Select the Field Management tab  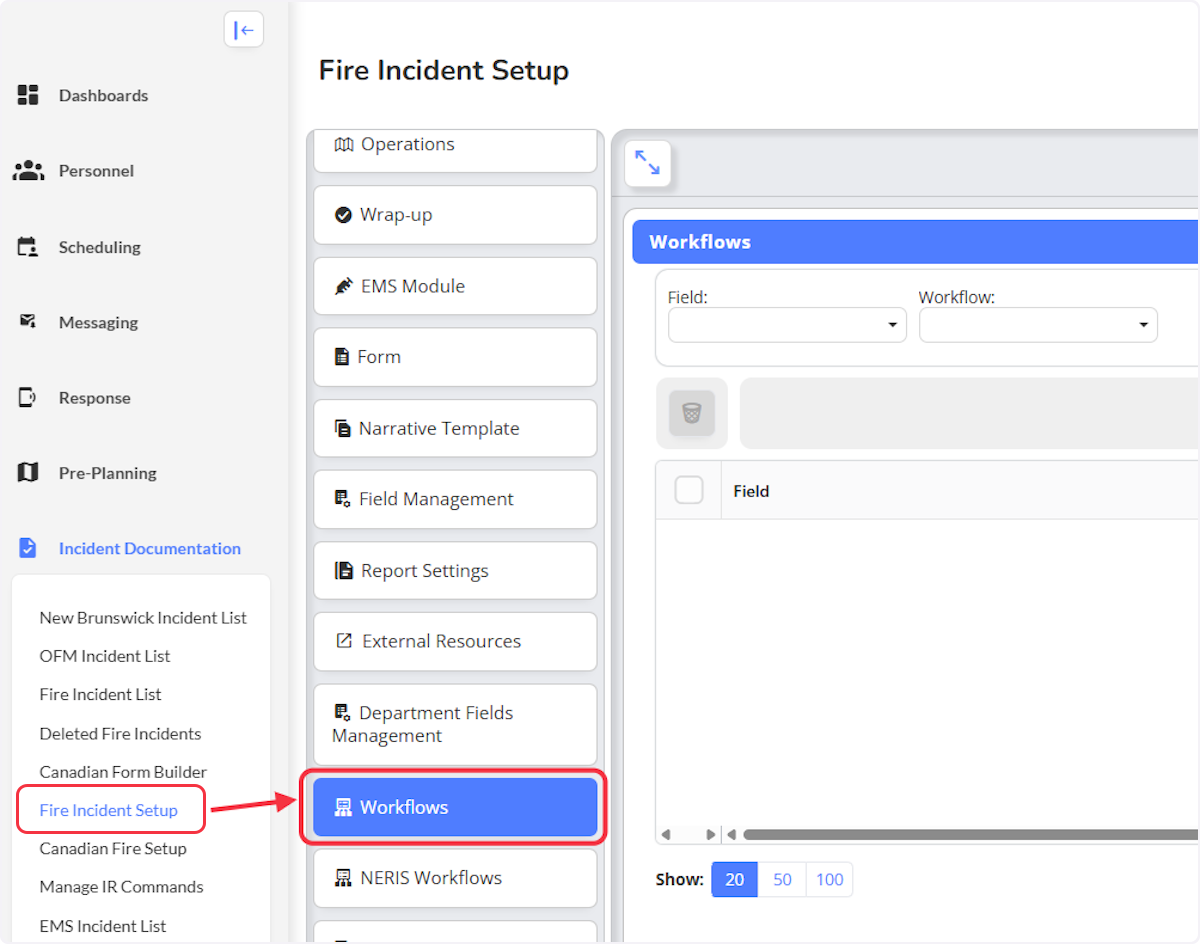pyautogui.click(x=455, y=499)
